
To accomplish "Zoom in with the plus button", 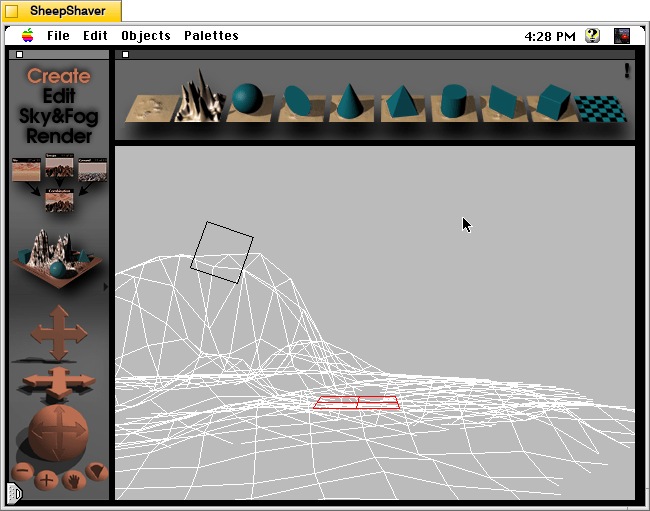I will click(x=46, y=480).
